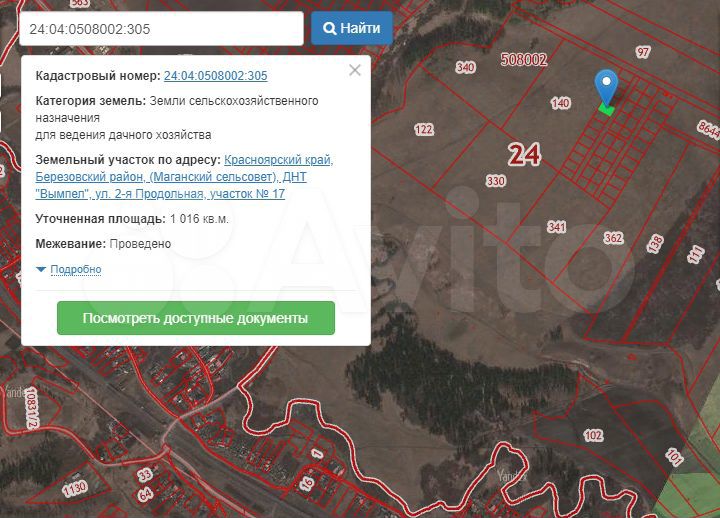Screen dimensions: 720x518
Task: Click parcel label 362 on map
Action: pyautogui.click(x=613, y=238)
